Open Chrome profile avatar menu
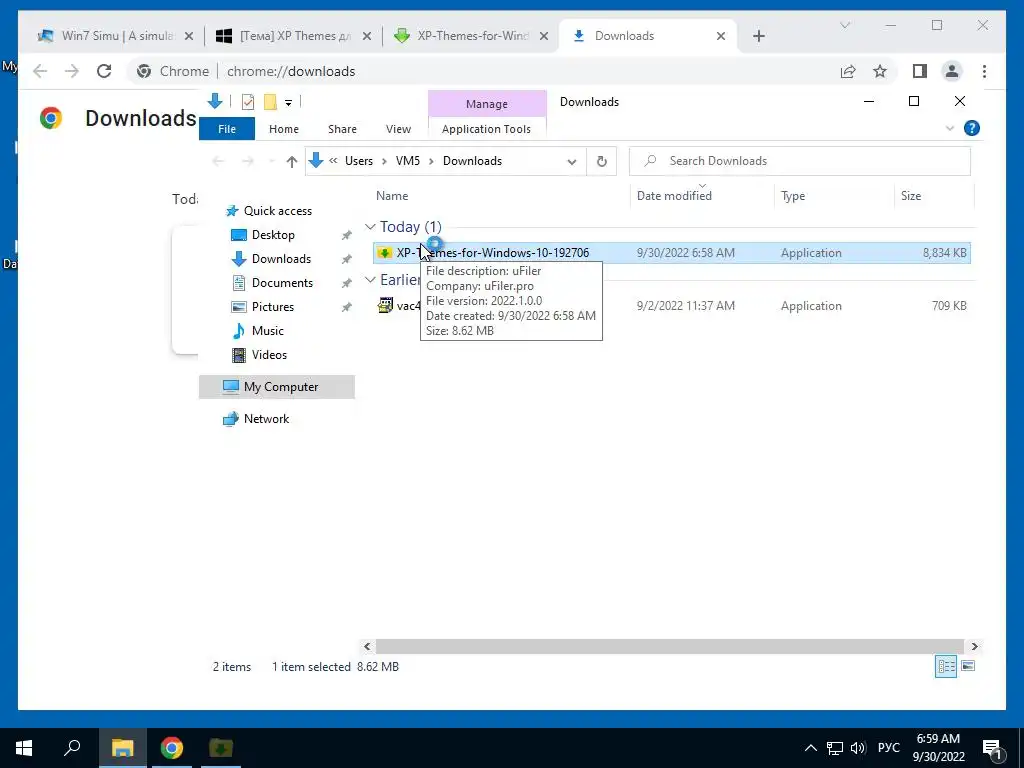The image size is (1024, 768). tap(952, 71)
